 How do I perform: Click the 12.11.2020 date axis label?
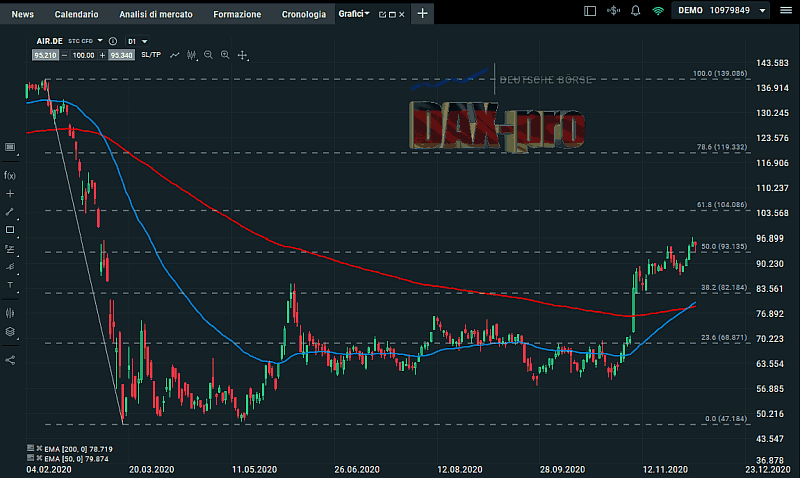click(665, 469)
